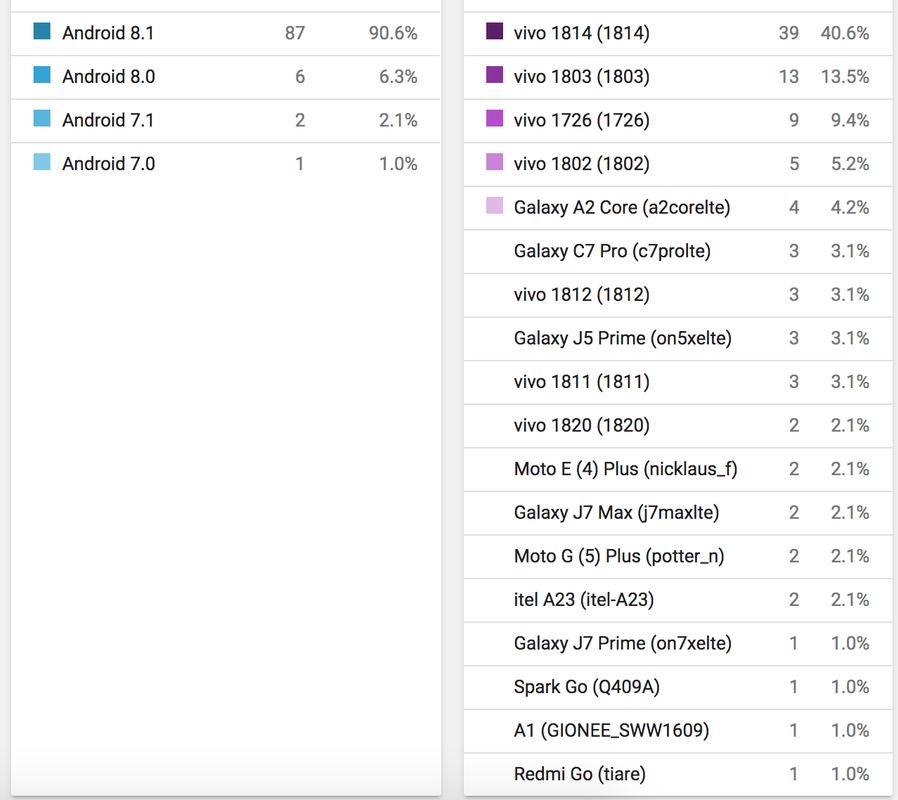
Task: Click the Android 8.0 color swatch
Action: pyautogui.click(x=42, y=75)
